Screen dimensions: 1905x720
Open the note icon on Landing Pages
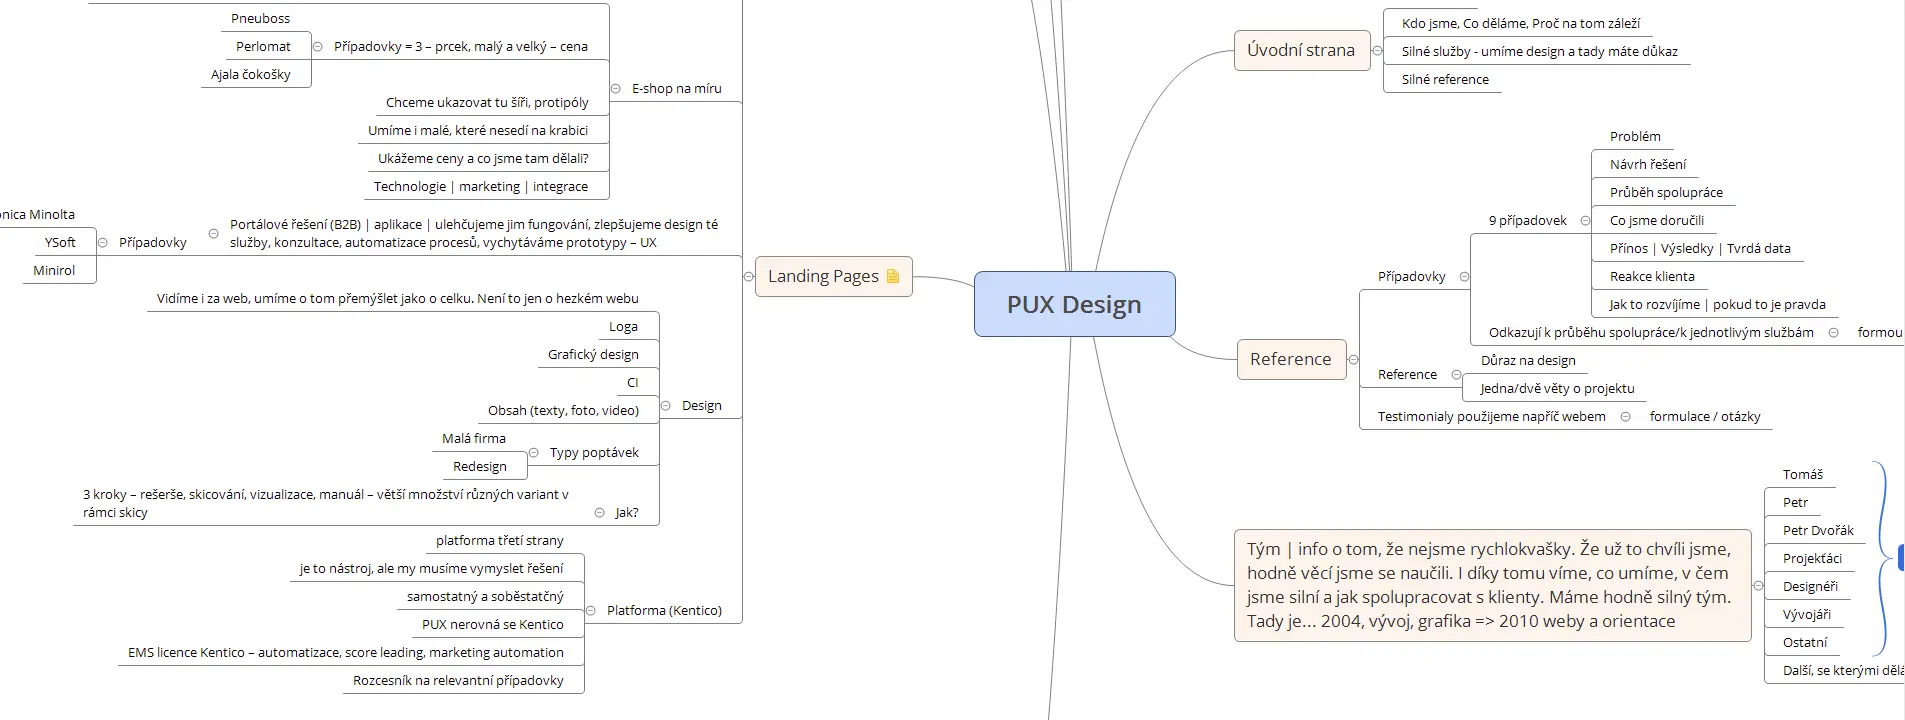tap(893, 277)
